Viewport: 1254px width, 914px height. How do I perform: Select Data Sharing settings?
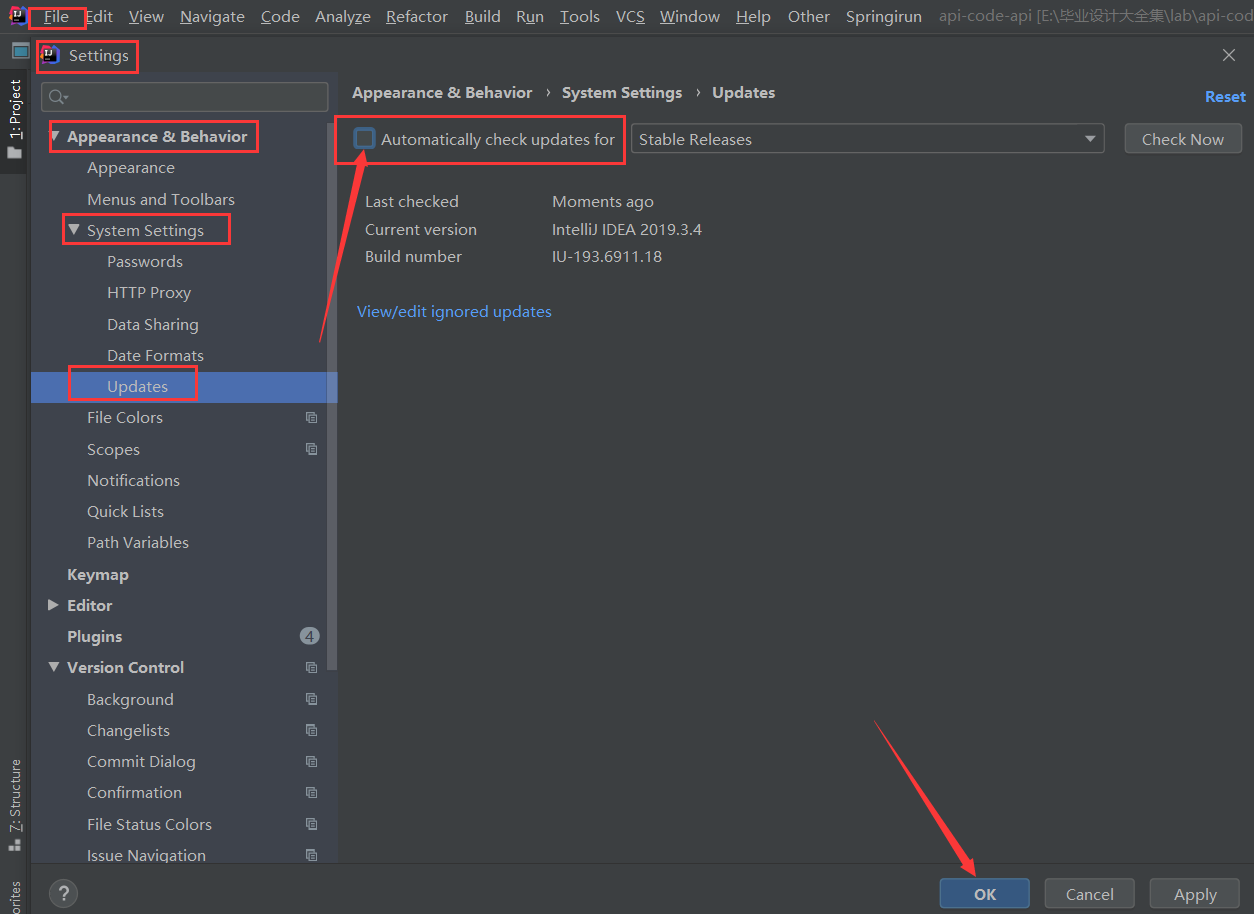(x=153, y=324)
